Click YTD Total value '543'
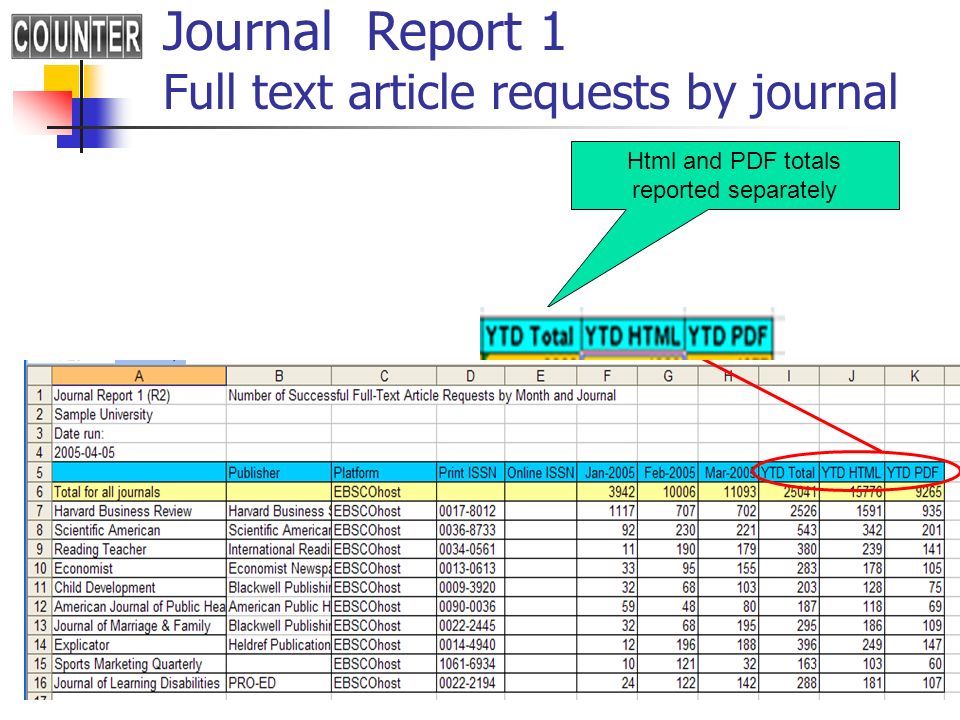960x720 pixels. click(x=789, y=529)
